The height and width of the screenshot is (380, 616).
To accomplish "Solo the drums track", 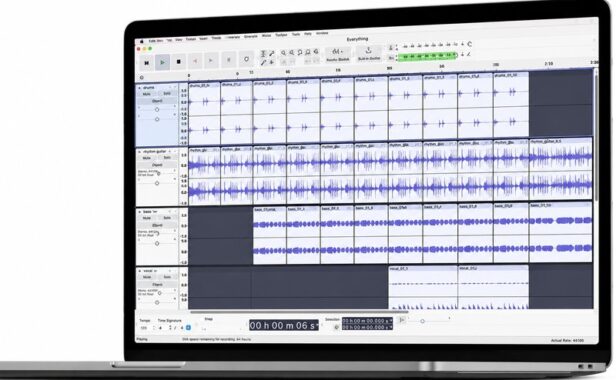I will [x=167, y=94].
